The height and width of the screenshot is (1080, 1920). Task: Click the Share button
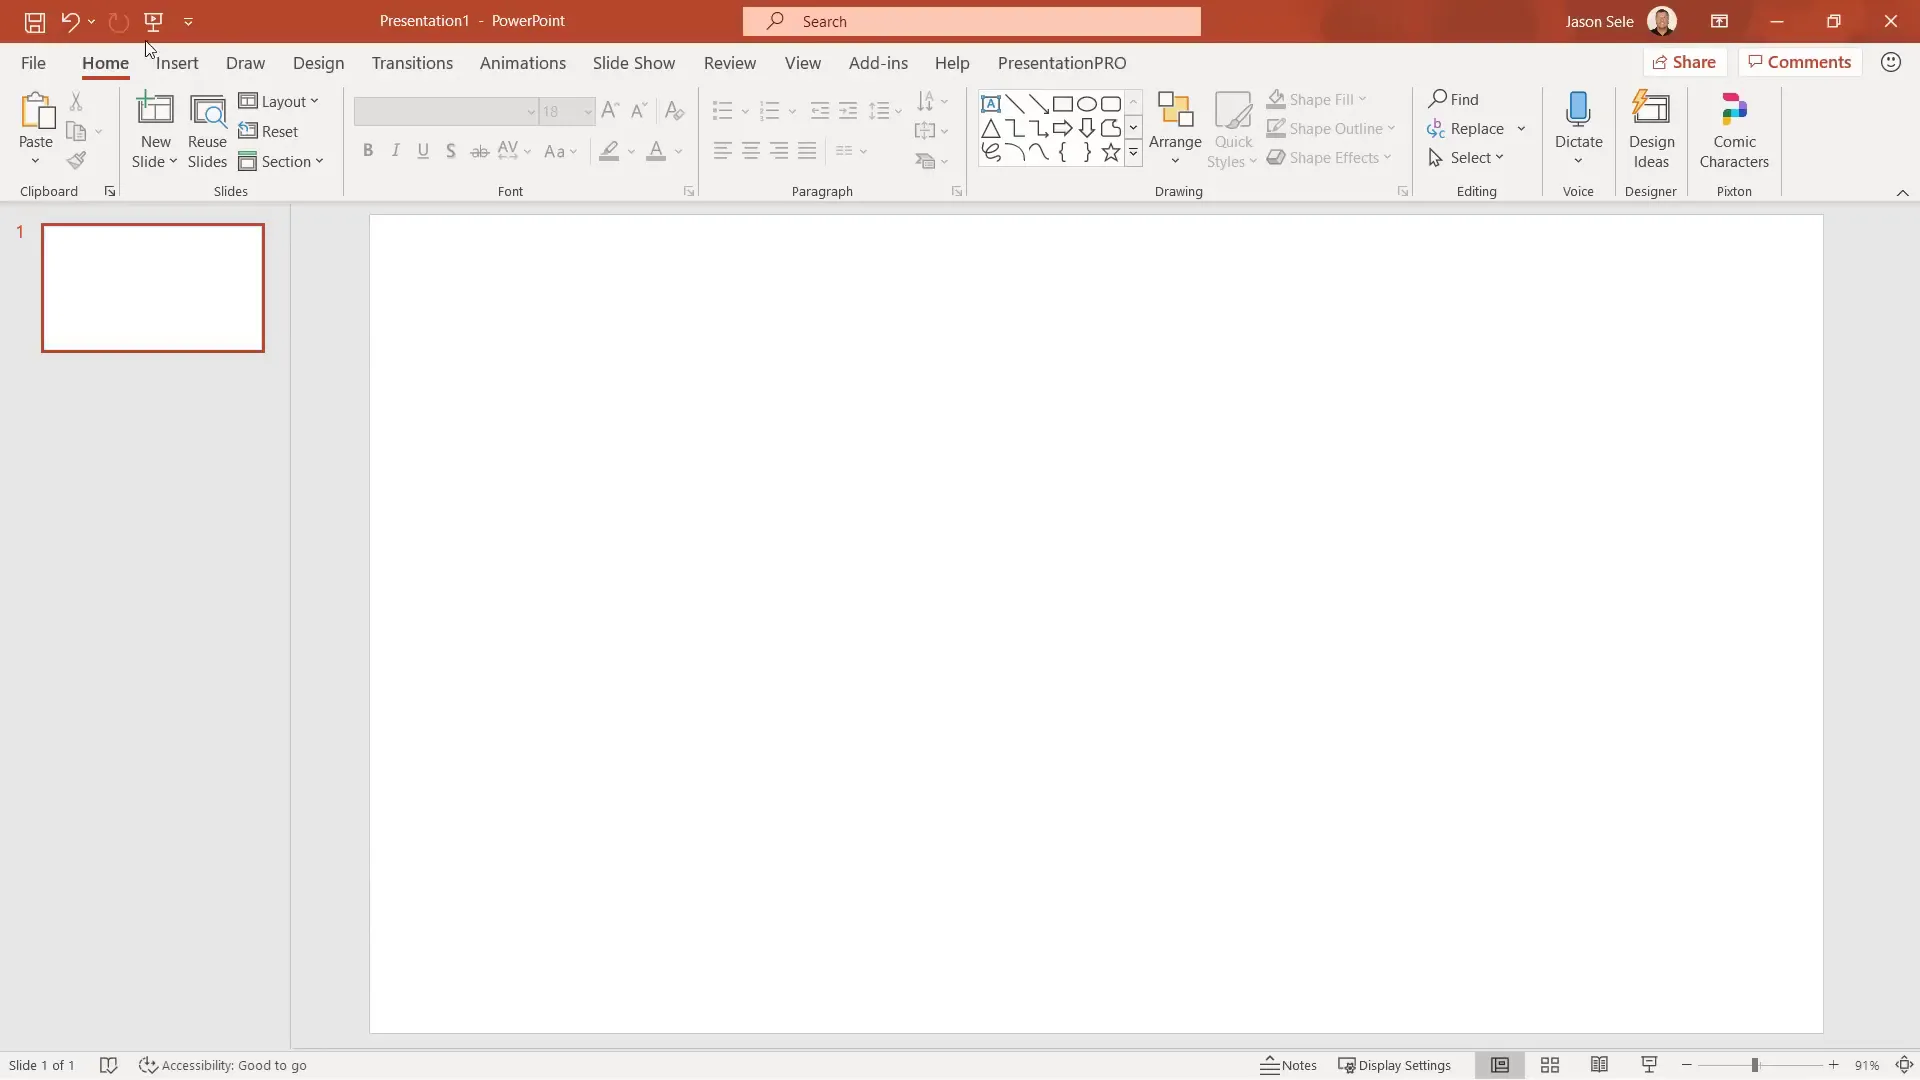click(x=1686, y=61)
